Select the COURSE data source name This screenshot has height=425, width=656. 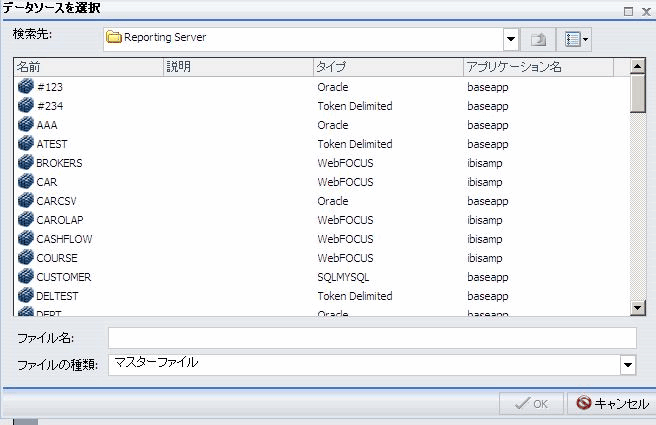[57, 258]
